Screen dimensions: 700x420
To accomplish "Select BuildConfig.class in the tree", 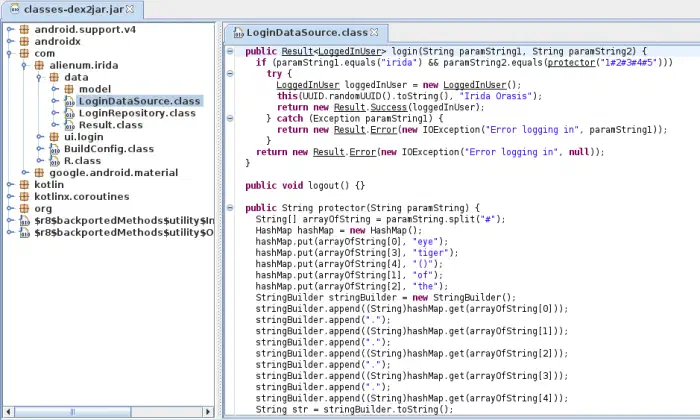I will click(x=109, y=149).
